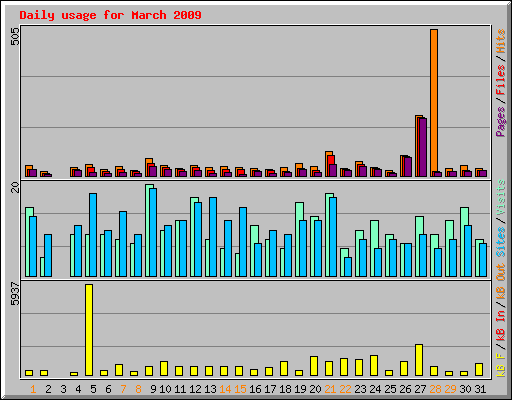Image resolution: width=512 pixels, height=400 pixels.
Task: Select the 'Visits' legend label
Action: coord(501,197)
